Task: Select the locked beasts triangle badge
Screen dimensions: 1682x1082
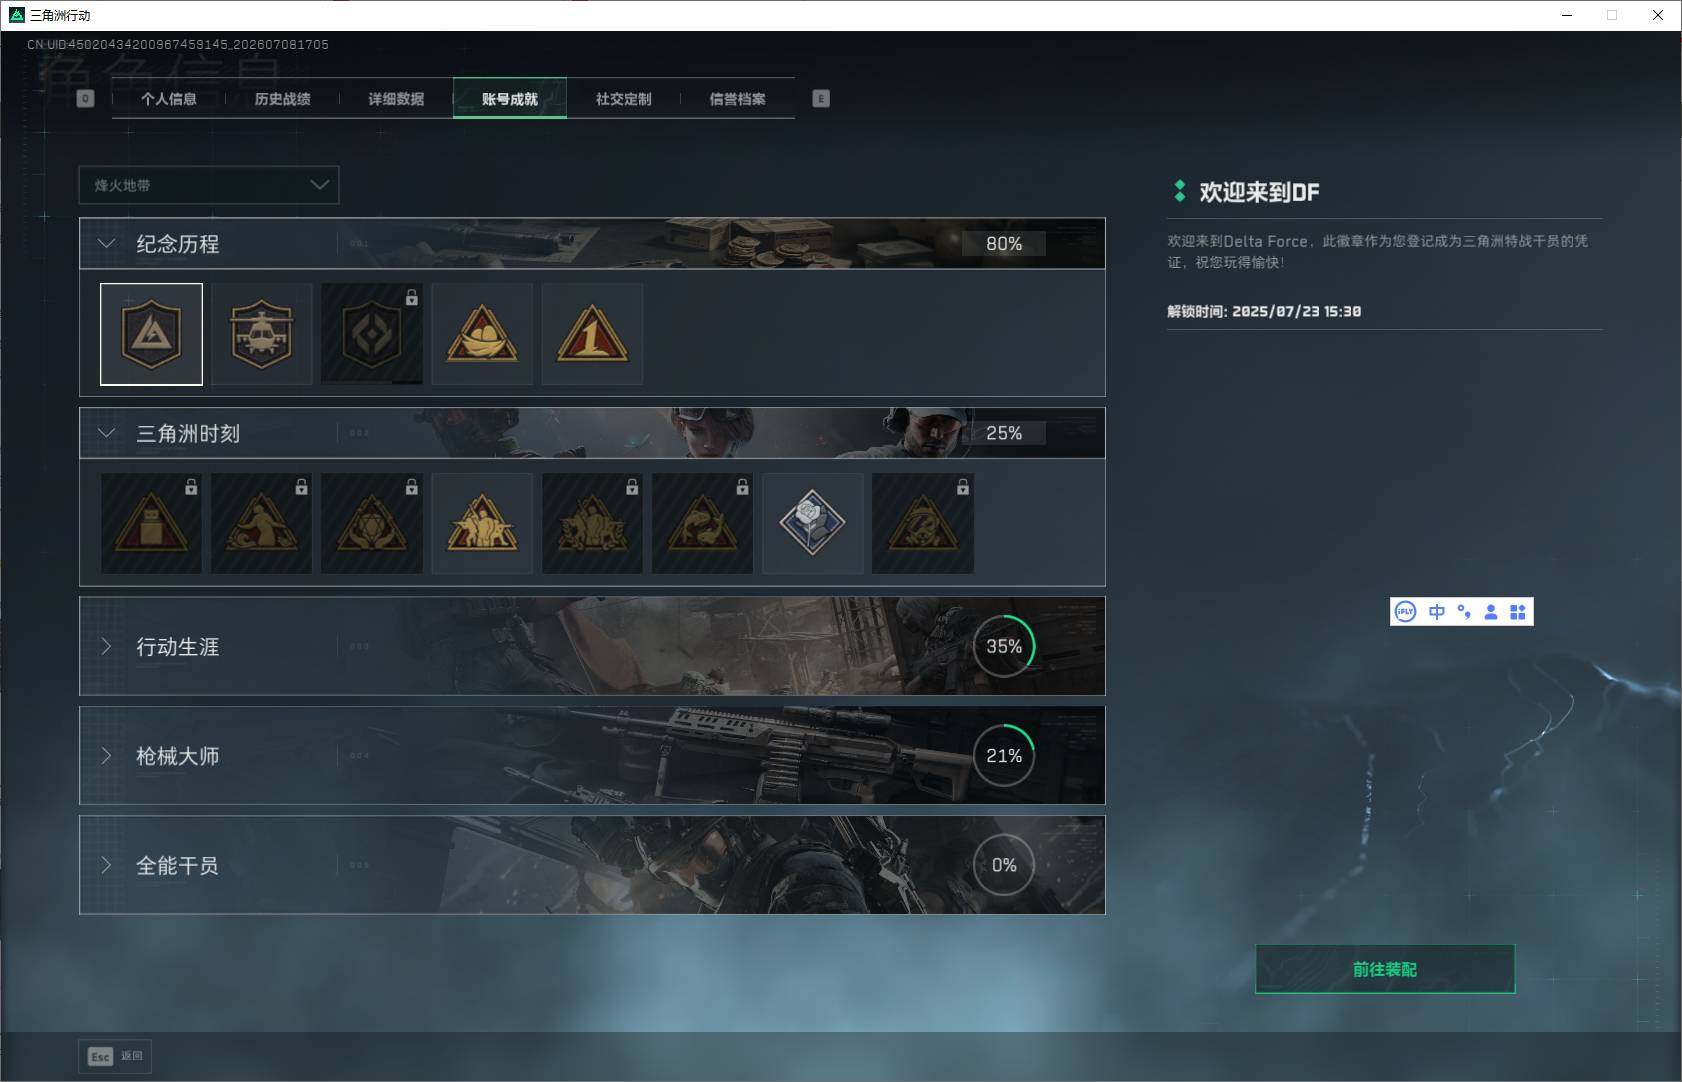Action: (592, 524)
